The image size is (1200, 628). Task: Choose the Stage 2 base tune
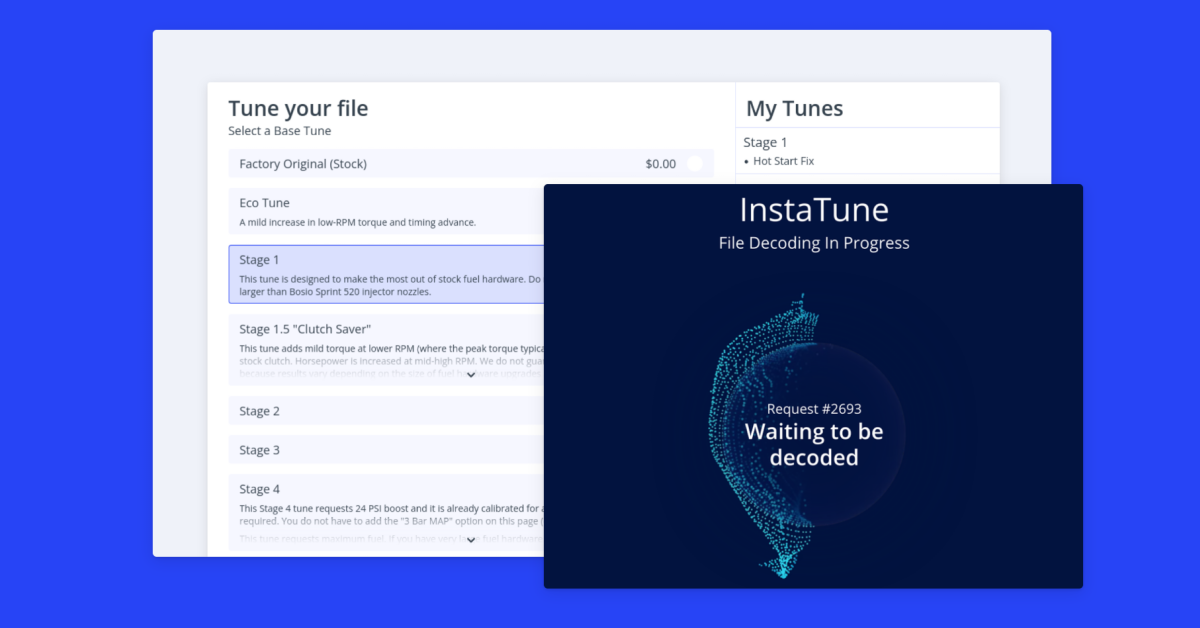[386, 411]
